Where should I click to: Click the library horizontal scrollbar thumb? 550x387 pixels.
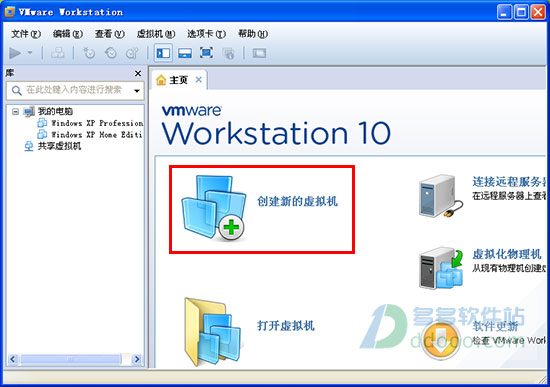click(x=71, y=359)
